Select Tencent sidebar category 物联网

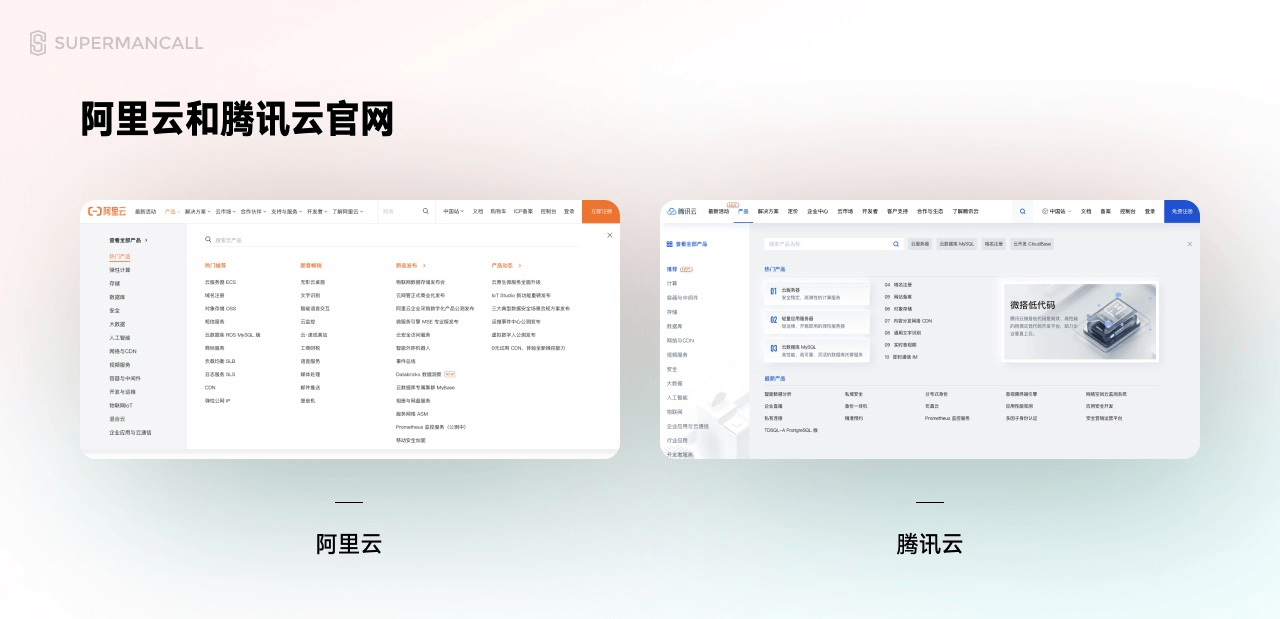(675, 412)
